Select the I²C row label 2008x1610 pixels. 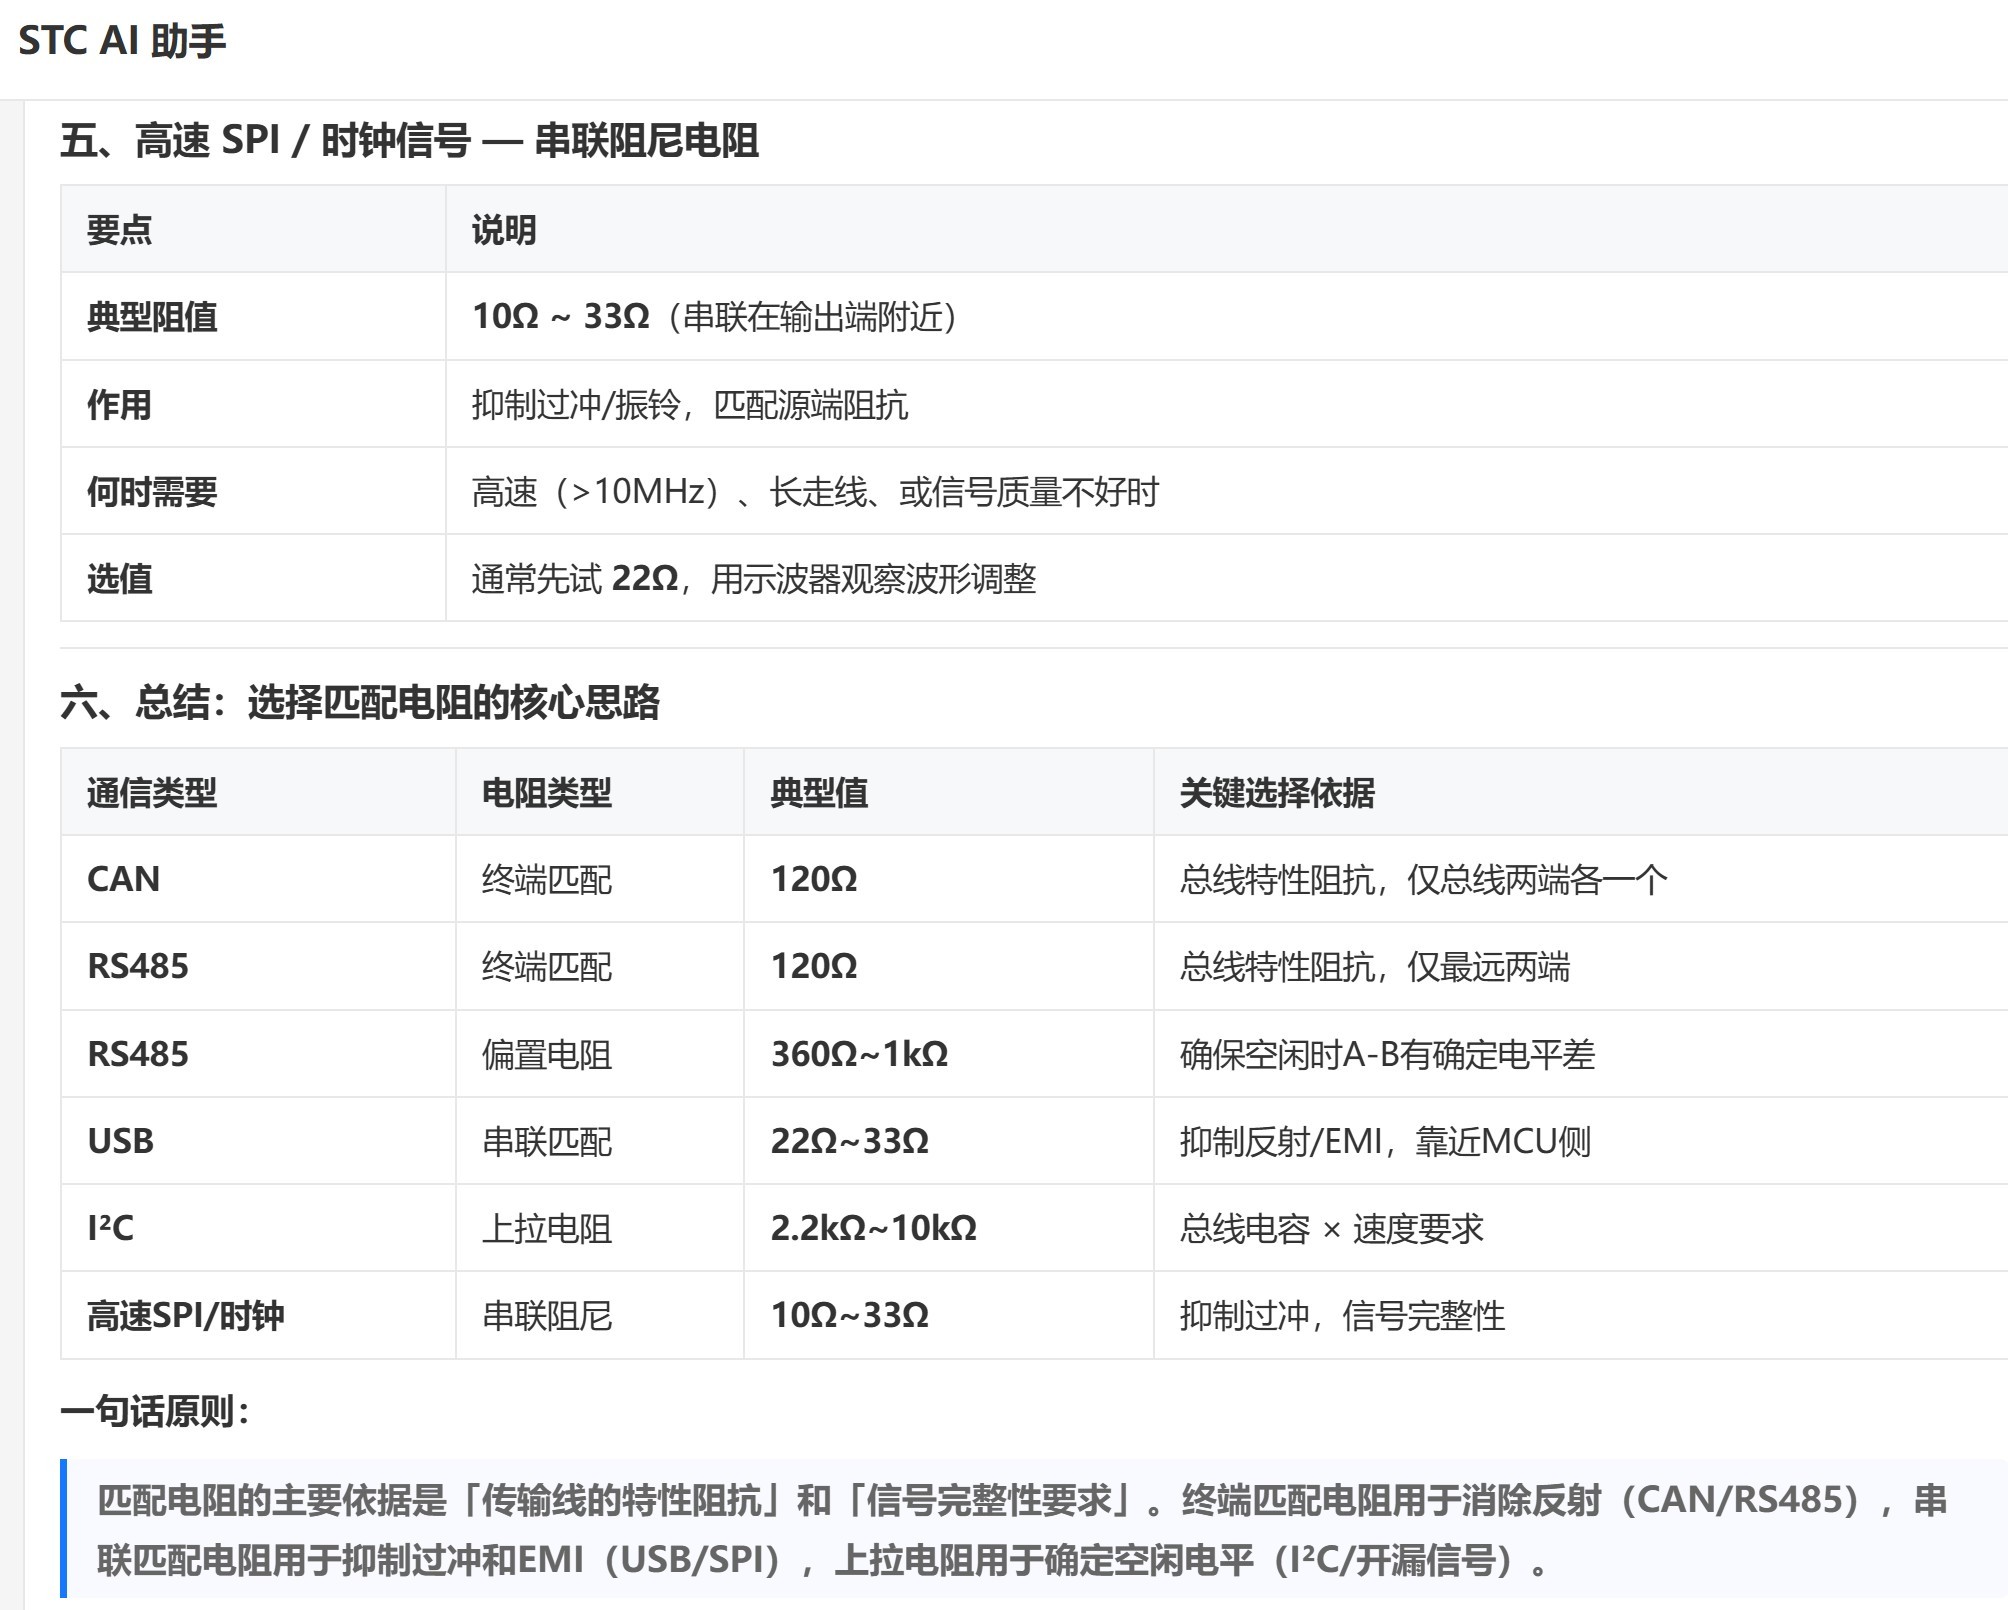[110, 1228]
